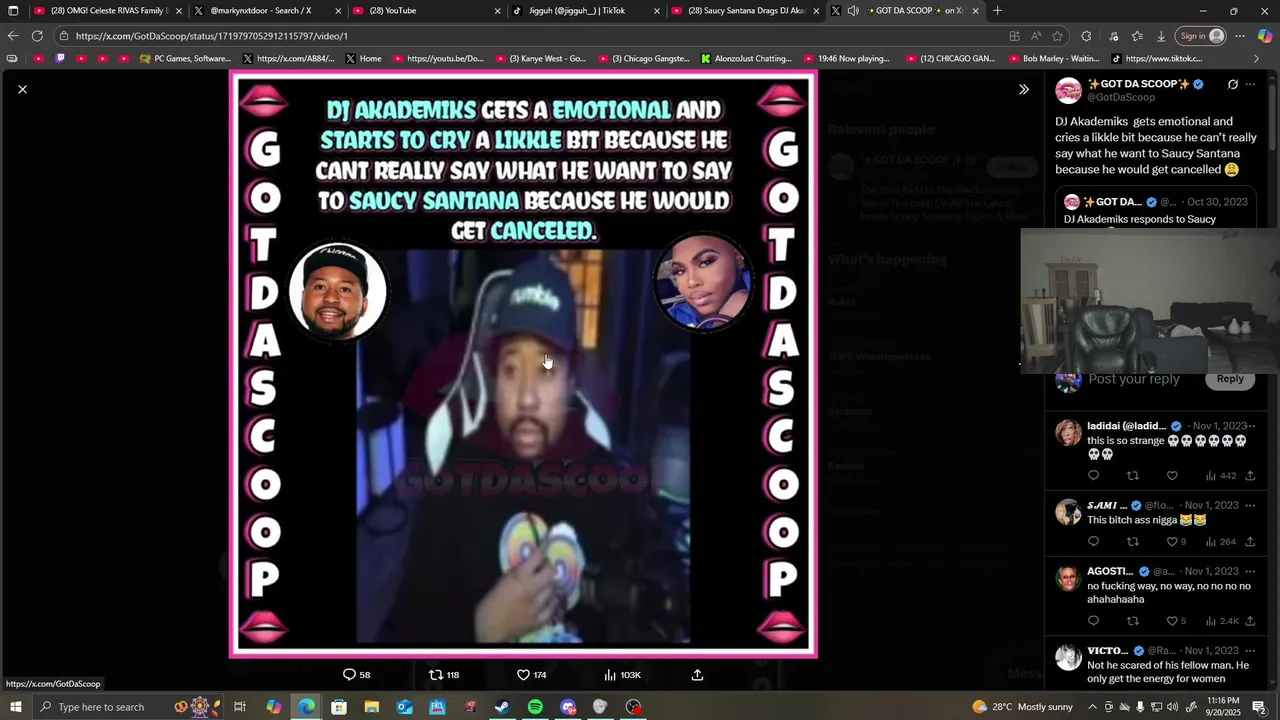This screenshot has width=1280, height=720.
Task: Click the Grok circle icon beside the author name
Action: [1233, 84]
